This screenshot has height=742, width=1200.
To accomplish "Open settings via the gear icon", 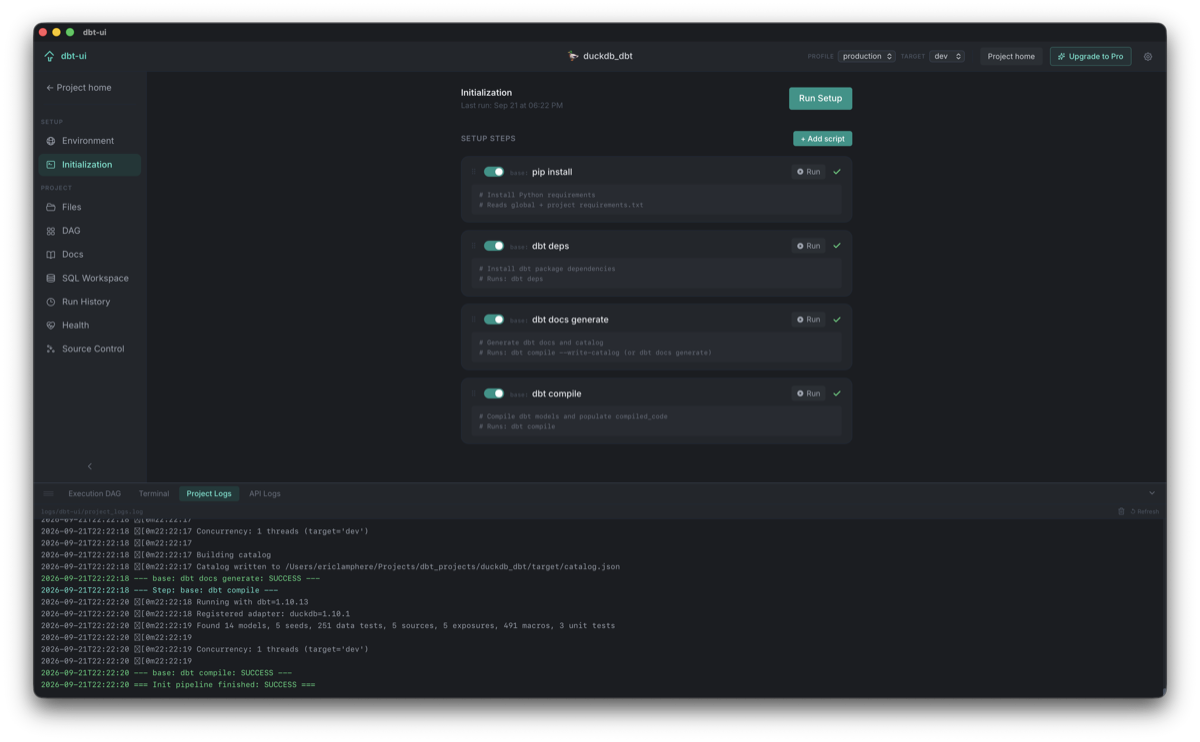I will coord(1148,57).
